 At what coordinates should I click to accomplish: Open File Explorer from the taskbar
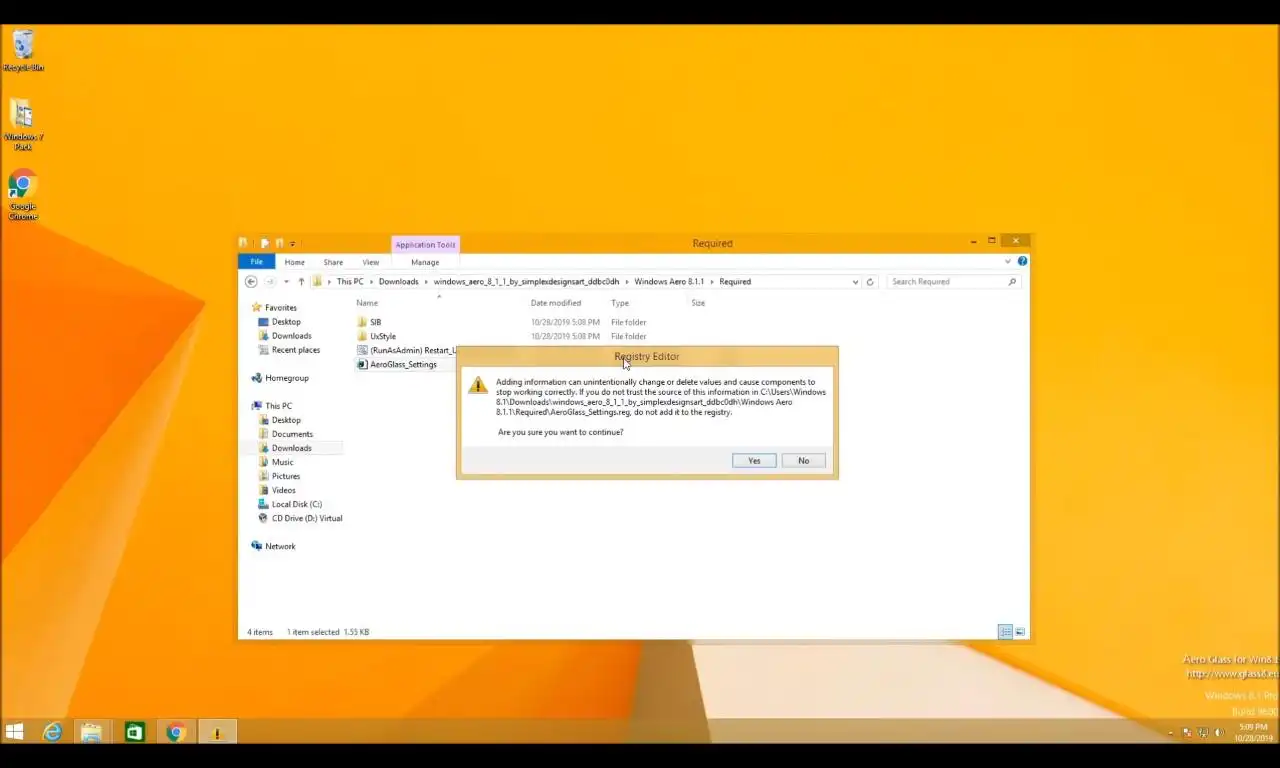pyautogui.click(x=91, y=733)
